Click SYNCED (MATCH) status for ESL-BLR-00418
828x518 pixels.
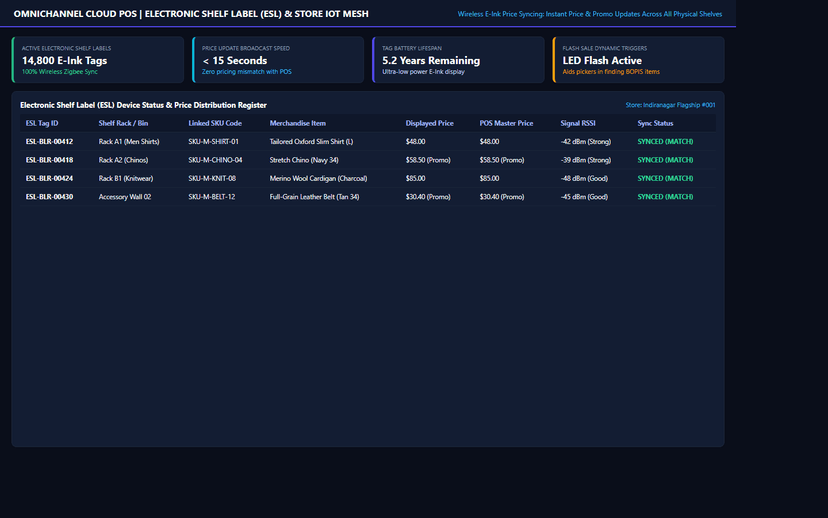pyautogui.click(x=665, y=160)
